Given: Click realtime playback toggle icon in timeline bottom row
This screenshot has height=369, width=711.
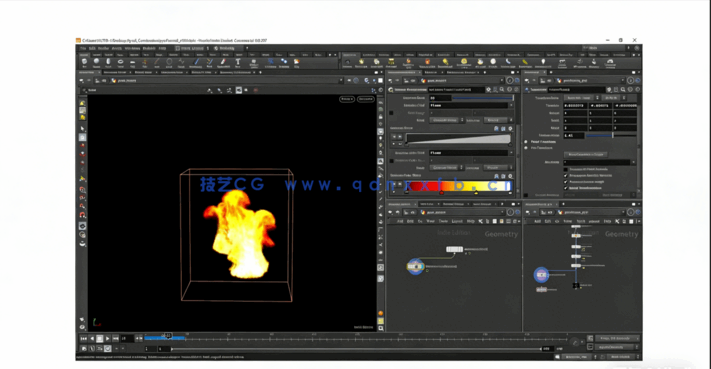Looking at the screenshot, I should [107, 349].
